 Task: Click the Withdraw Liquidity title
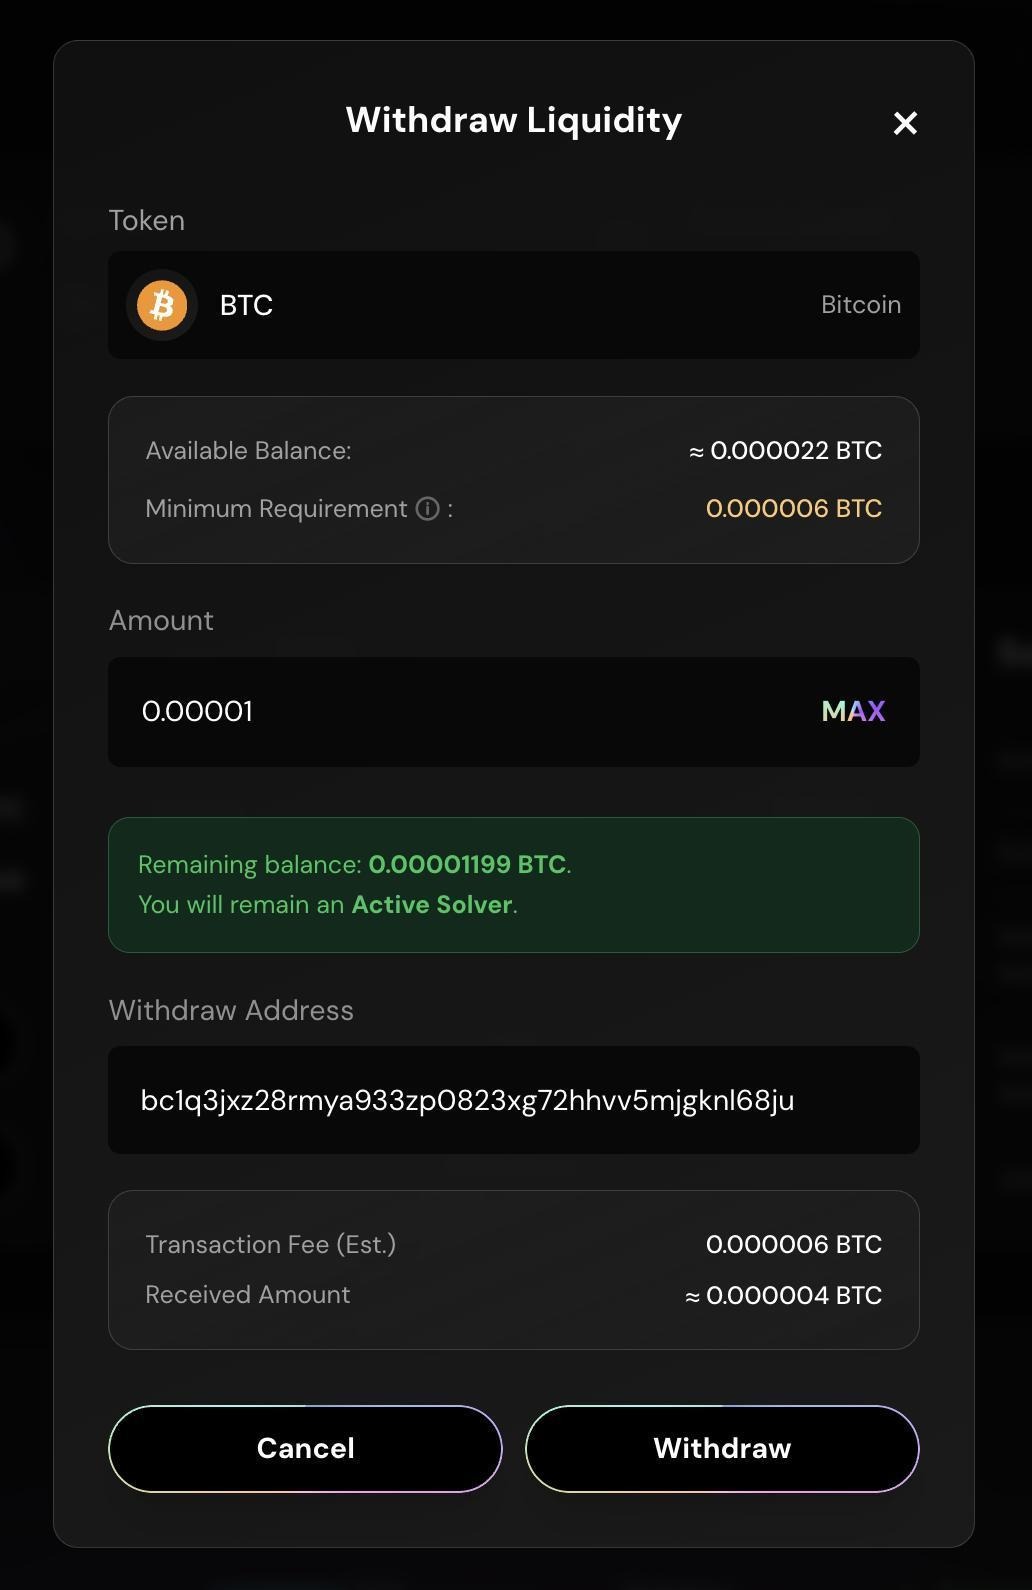tap(514, 120)
